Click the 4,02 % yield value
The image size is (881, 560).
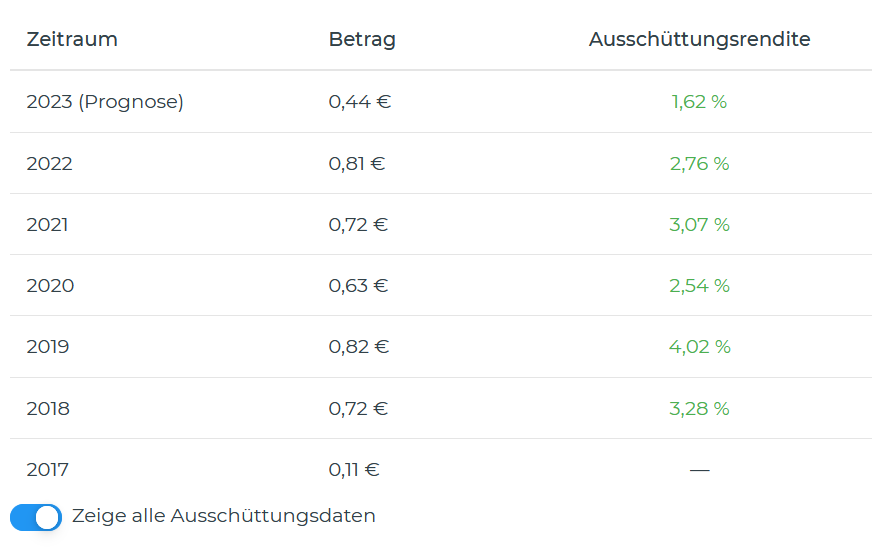[699, 347]
